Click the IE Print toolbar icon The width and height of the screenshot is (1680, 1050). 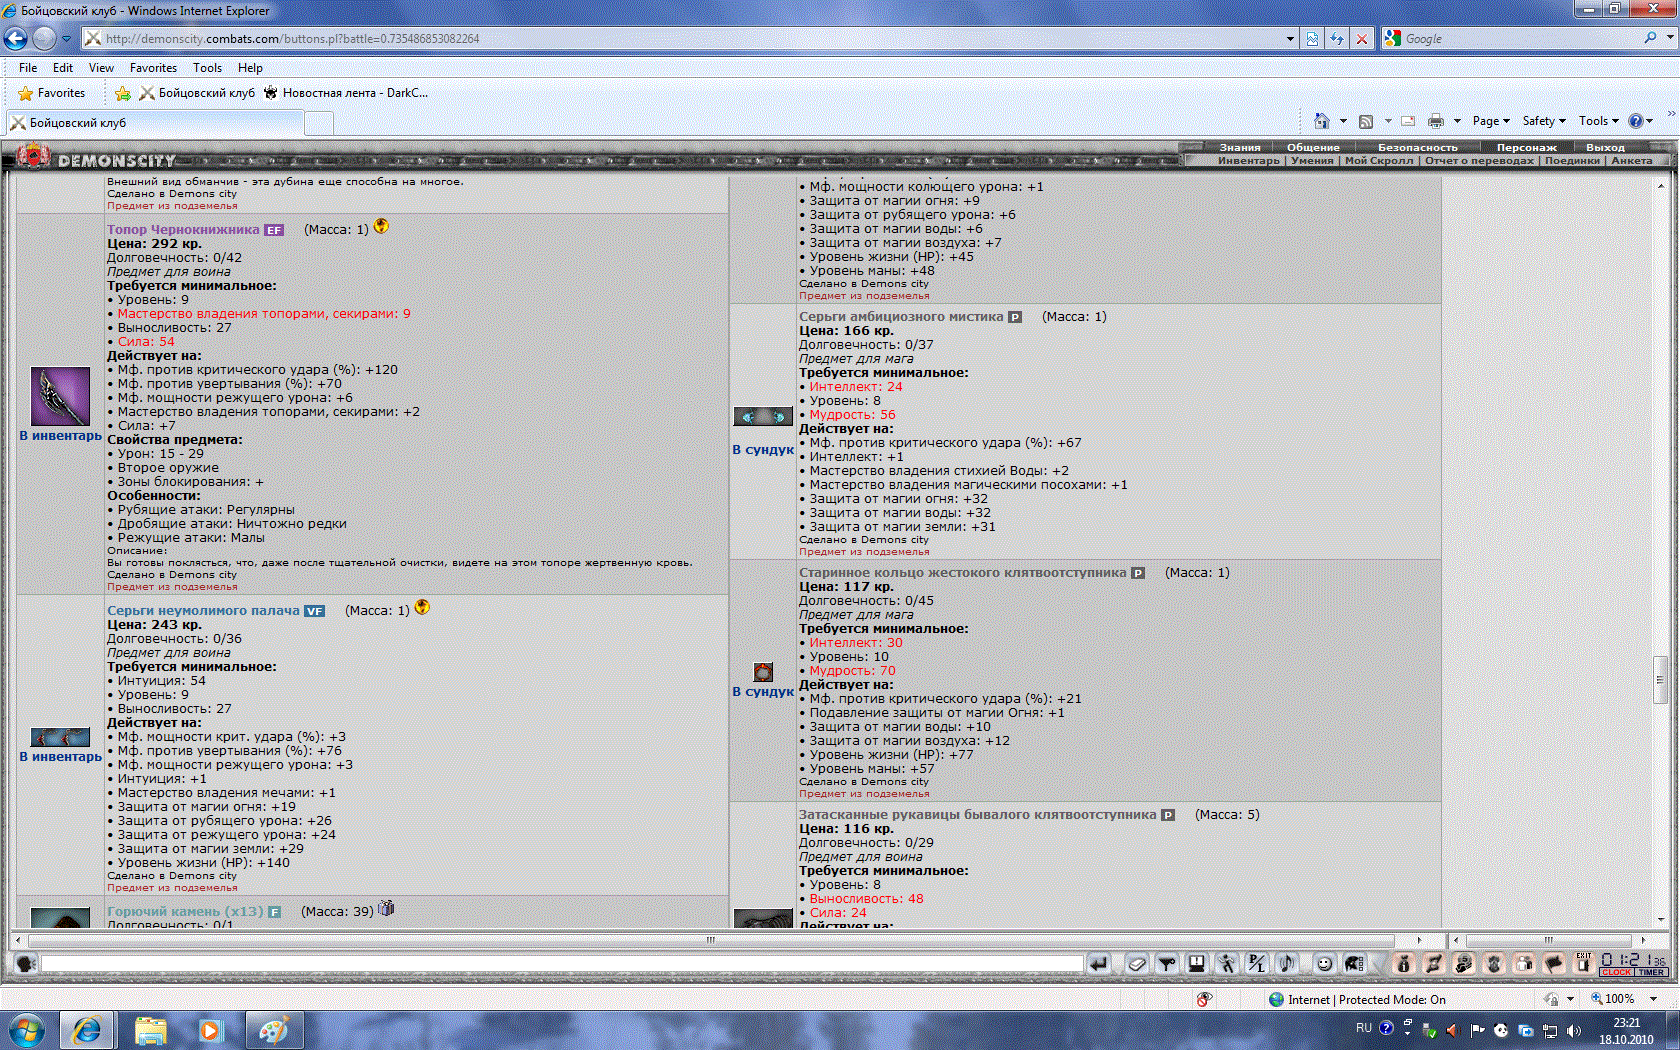[1436, 121]
